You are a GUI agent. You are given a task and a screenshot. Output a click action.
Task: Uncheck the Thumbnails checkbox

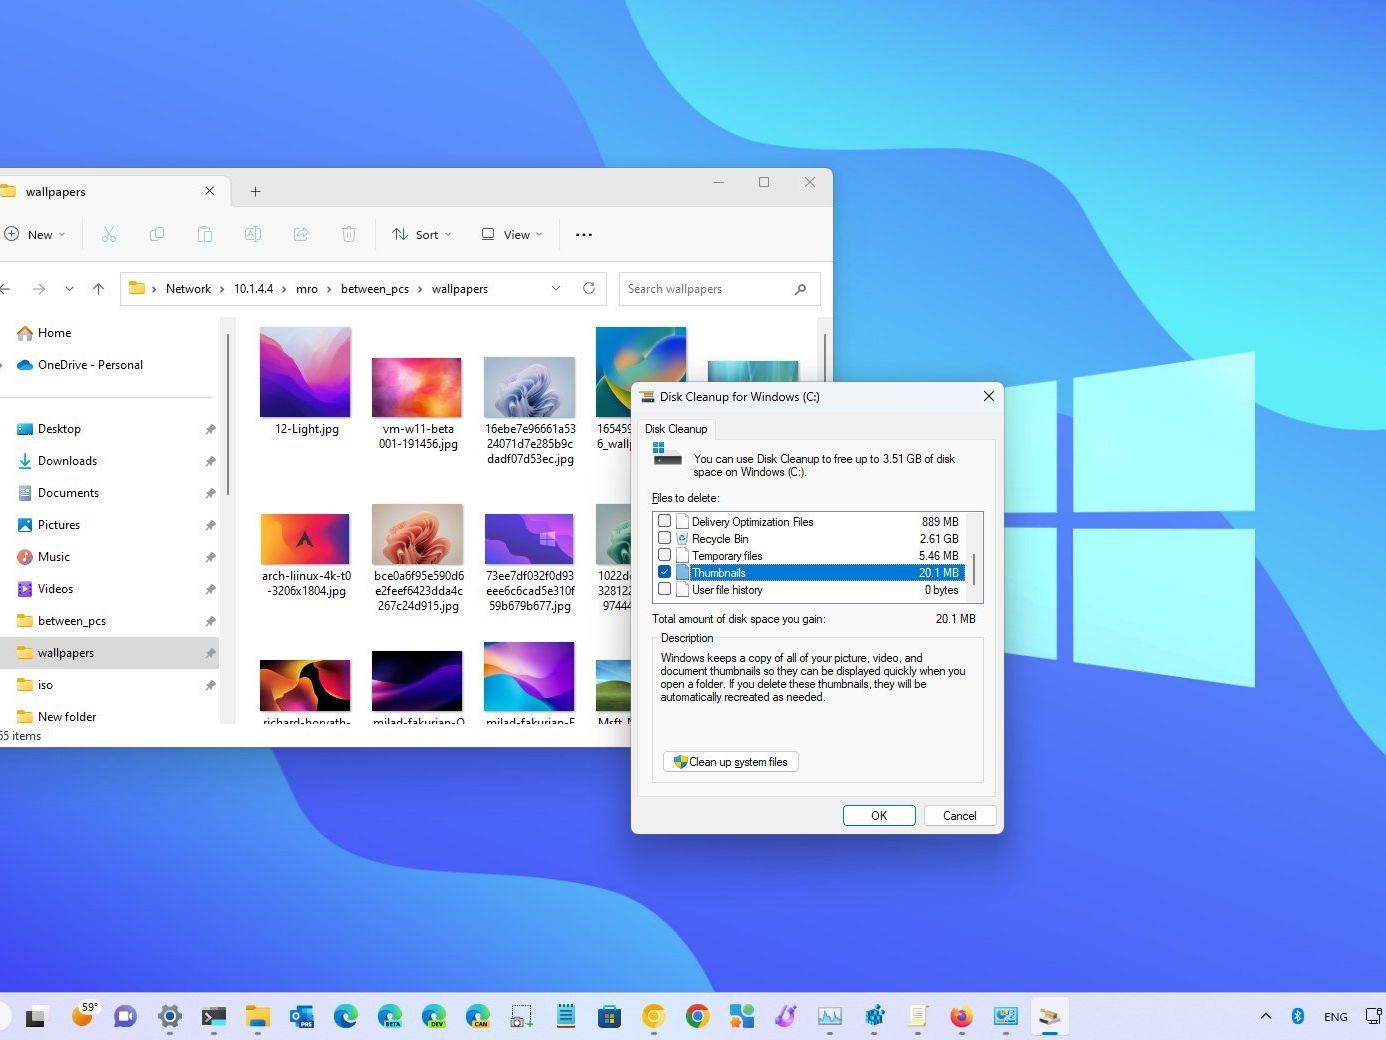pos(665,572)
